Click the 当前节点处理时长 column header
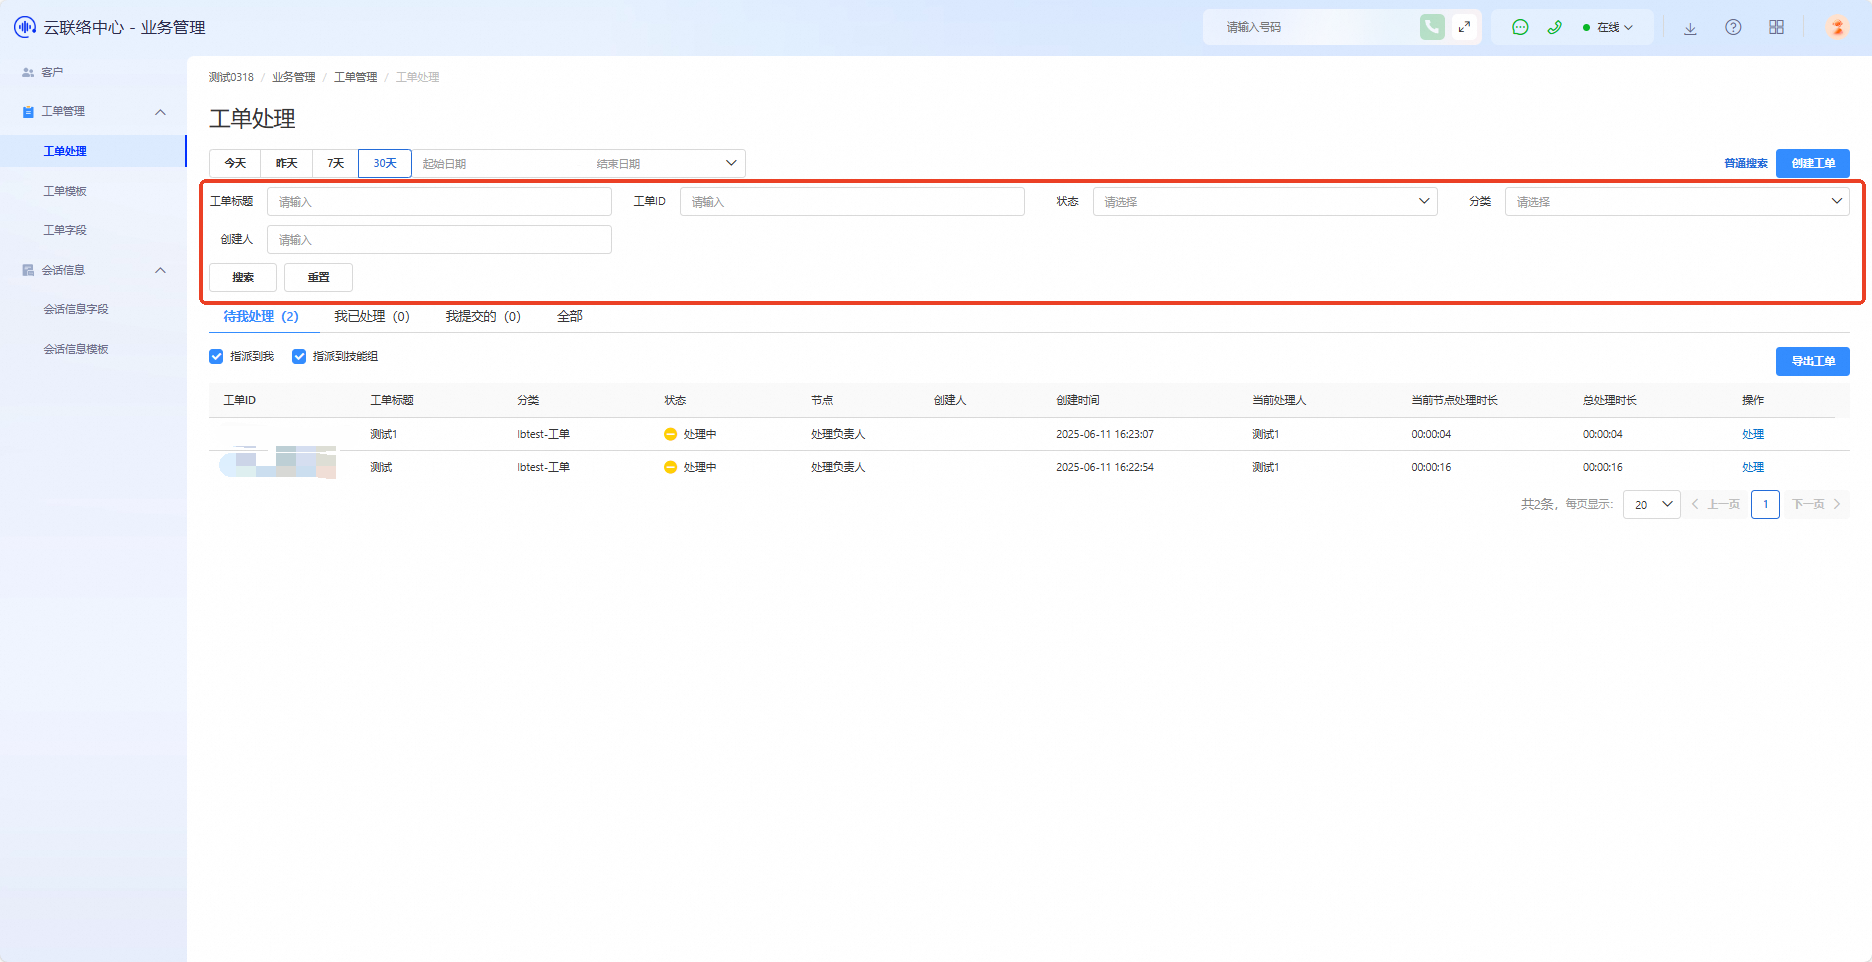Image resolution: width=1872 pixels, height=962 pixels. (x=1455, y=400)
